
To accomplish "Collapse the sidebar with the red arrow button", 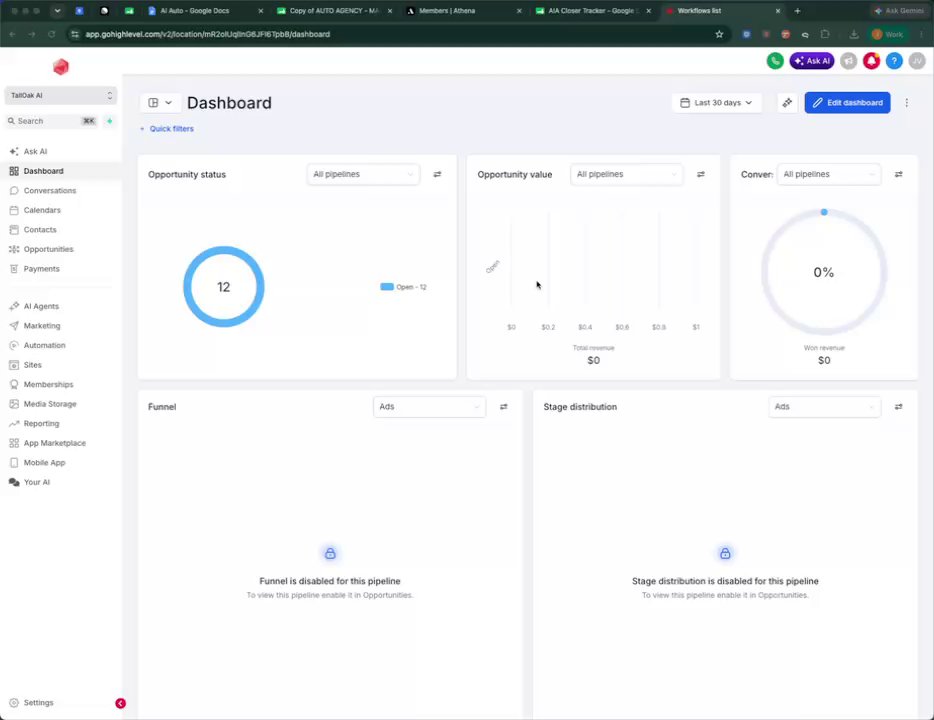I will pyautogui.click(x=120, y=703).
